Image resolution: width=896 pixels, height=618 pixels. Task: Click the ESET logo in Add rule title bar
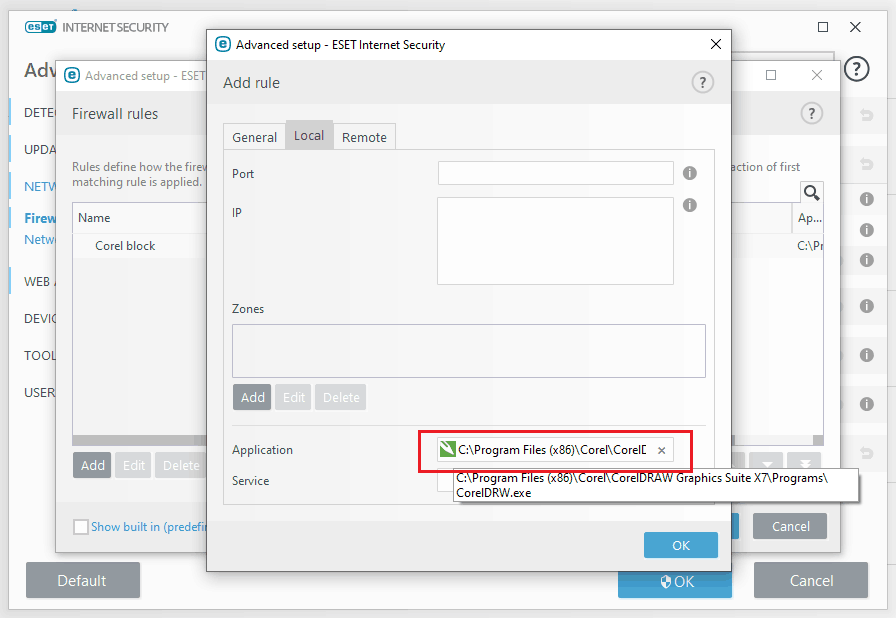(x=223, y=44)
